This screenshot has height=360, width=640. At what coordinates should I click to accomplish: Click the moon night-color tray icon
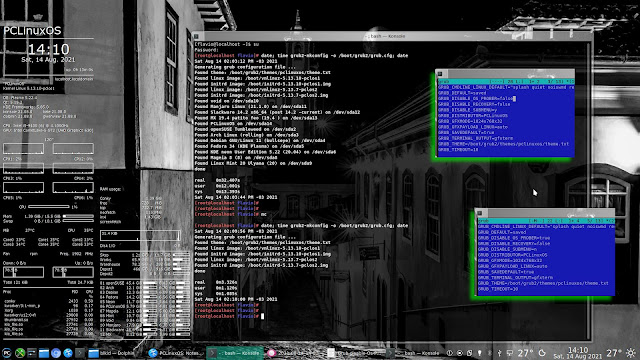point(542,353)
